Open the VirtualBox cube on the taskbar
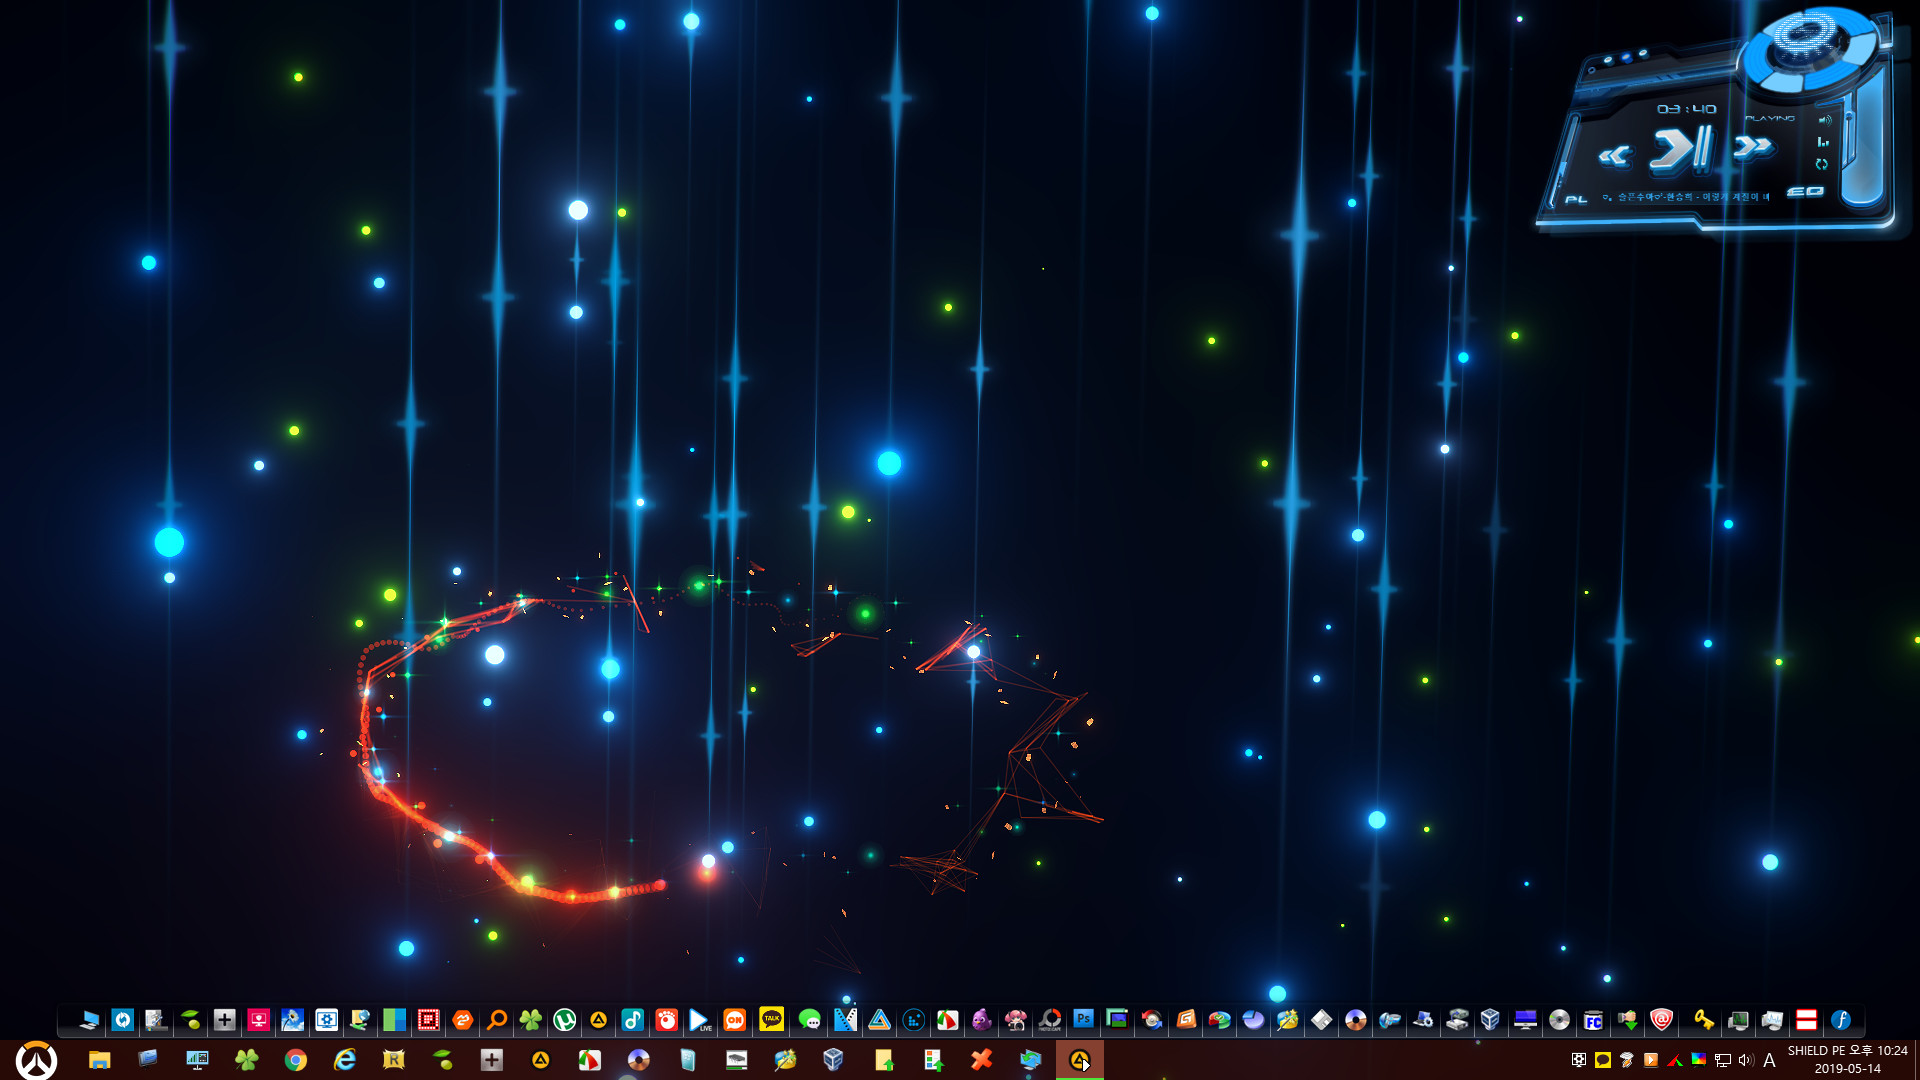 pos(834,1060)
